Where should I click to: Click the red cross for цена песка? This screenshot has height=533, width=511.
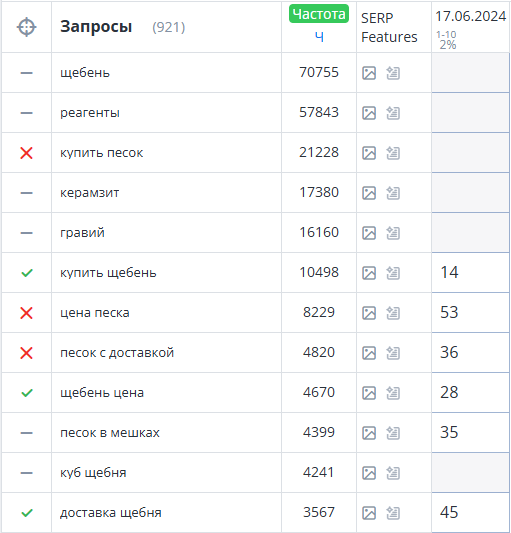click(27, 313)
